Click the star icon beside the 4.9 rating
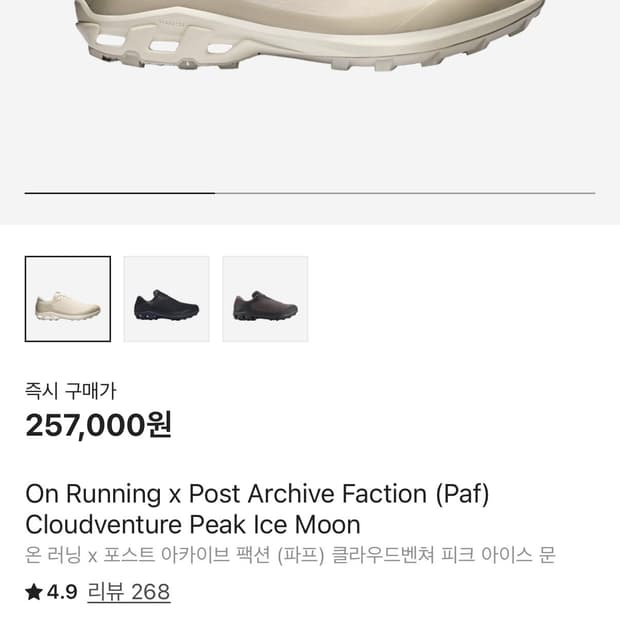 (34, 592)
